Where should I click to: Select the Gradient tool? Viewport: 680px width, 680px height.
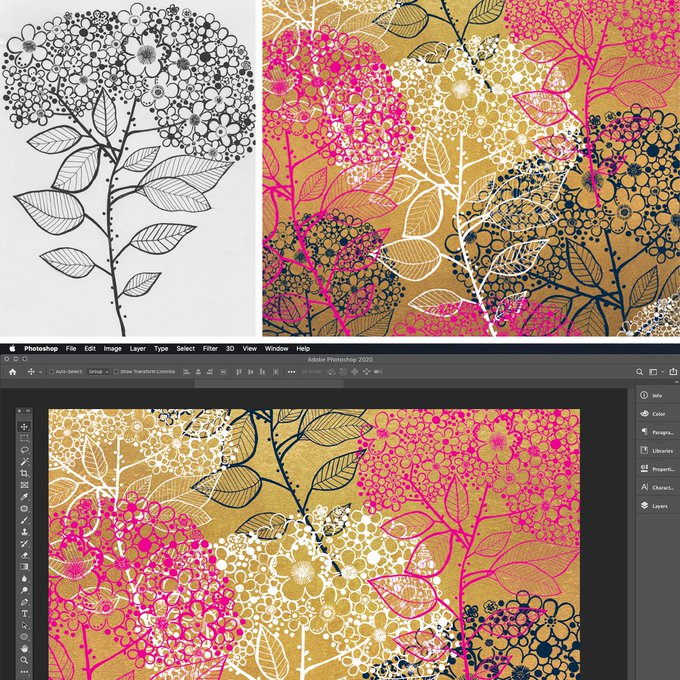pyautogui.click(x=24, y=567)
